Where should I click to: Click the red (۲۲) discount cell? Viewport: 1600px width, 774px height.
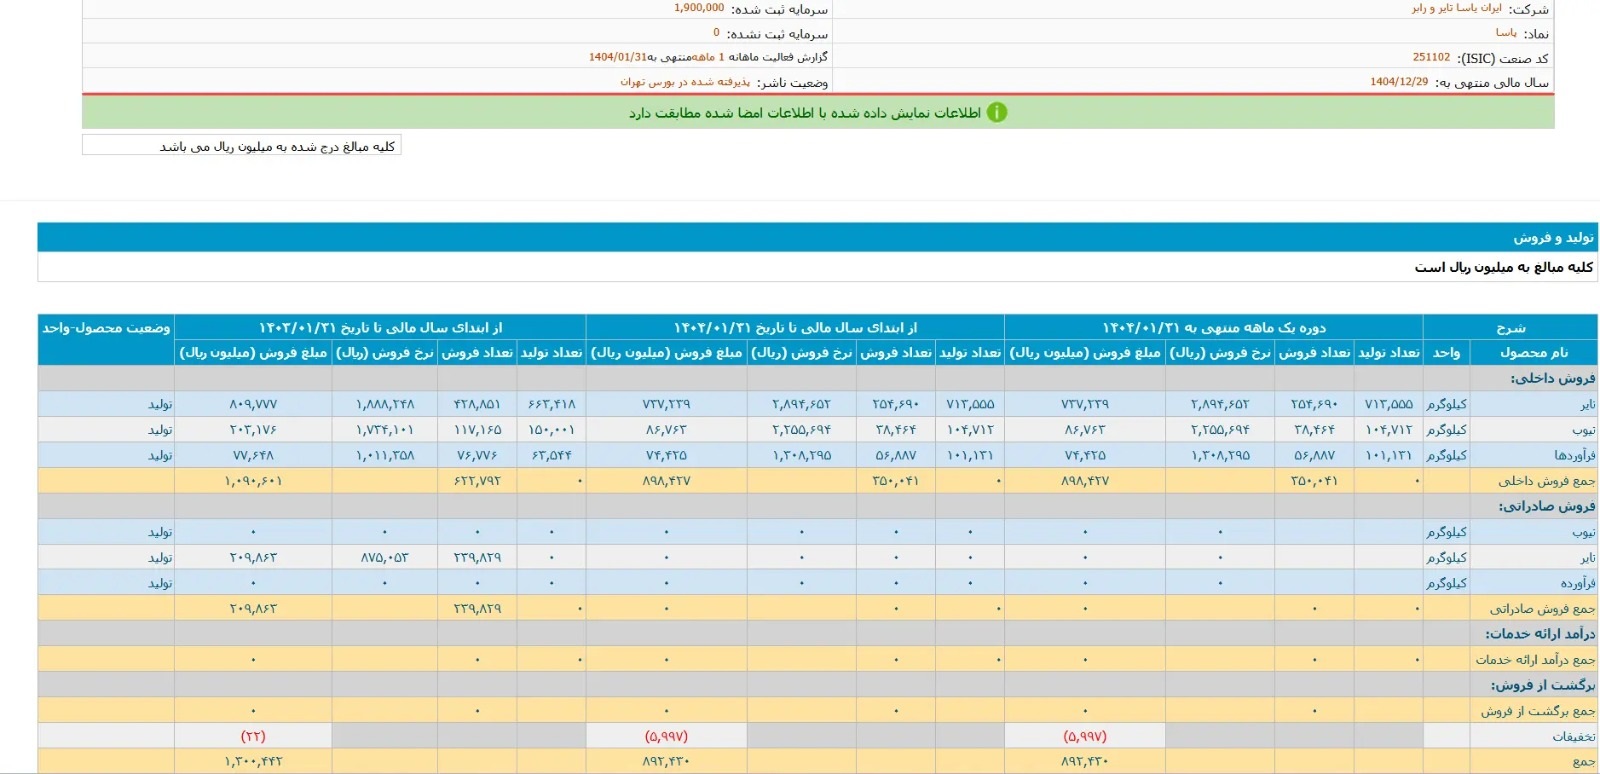pyautogui.click(x=253, y=737)
